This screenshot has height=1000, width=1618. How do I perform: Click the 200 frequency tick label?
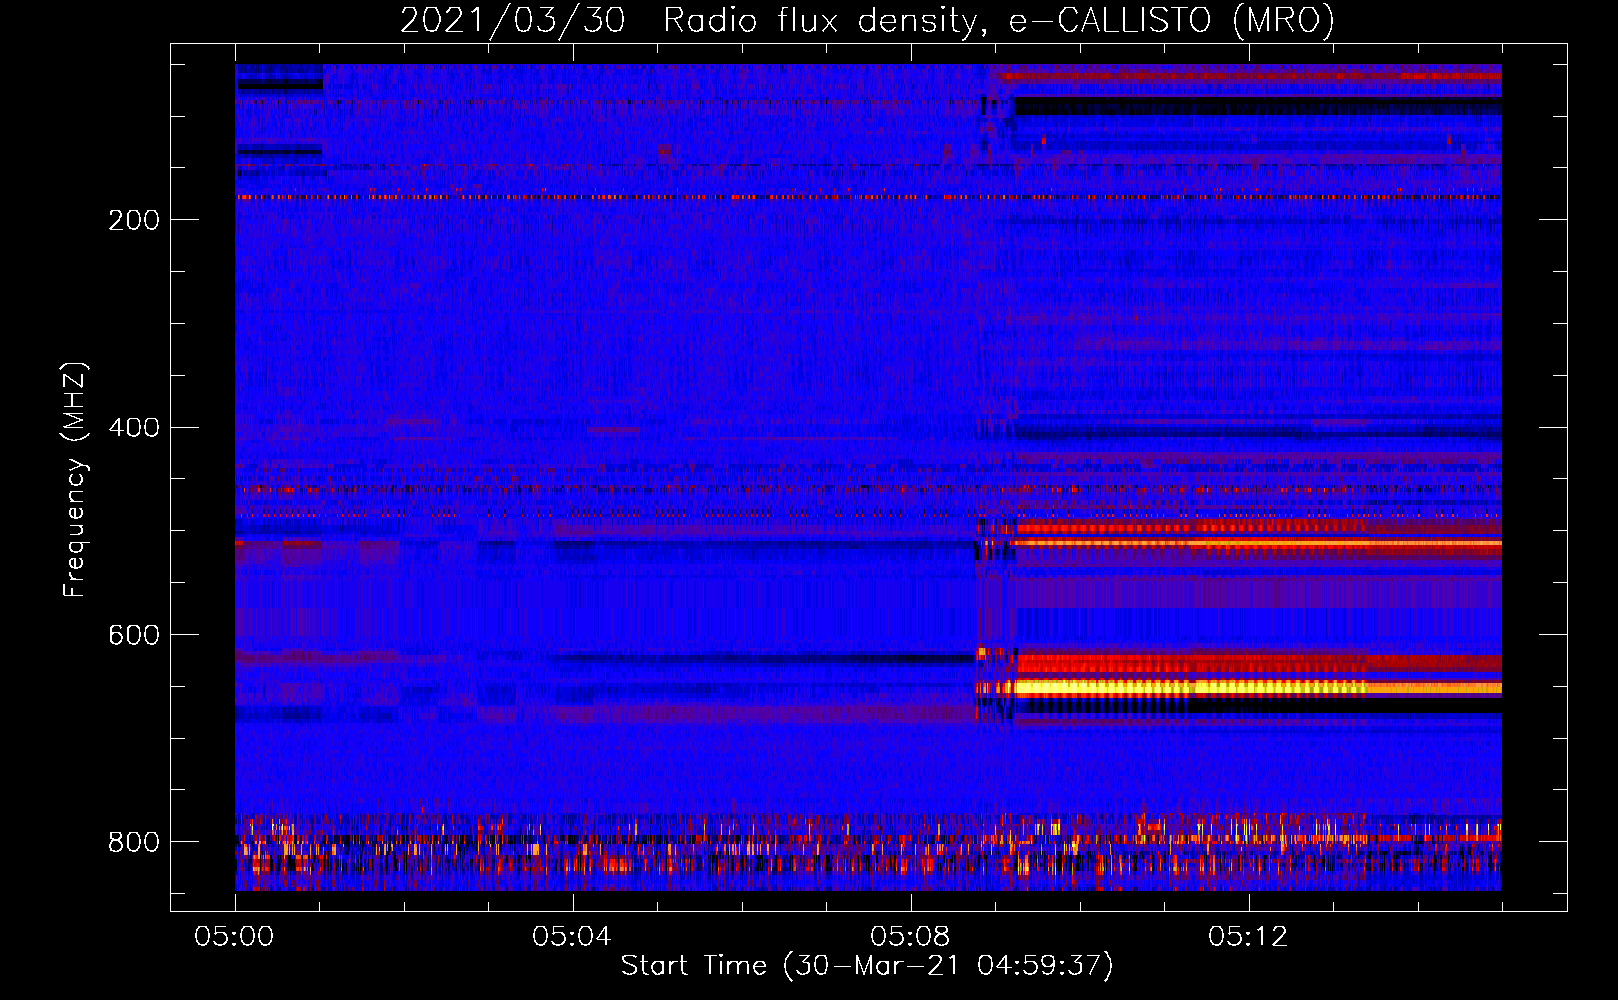pos(134,220)
